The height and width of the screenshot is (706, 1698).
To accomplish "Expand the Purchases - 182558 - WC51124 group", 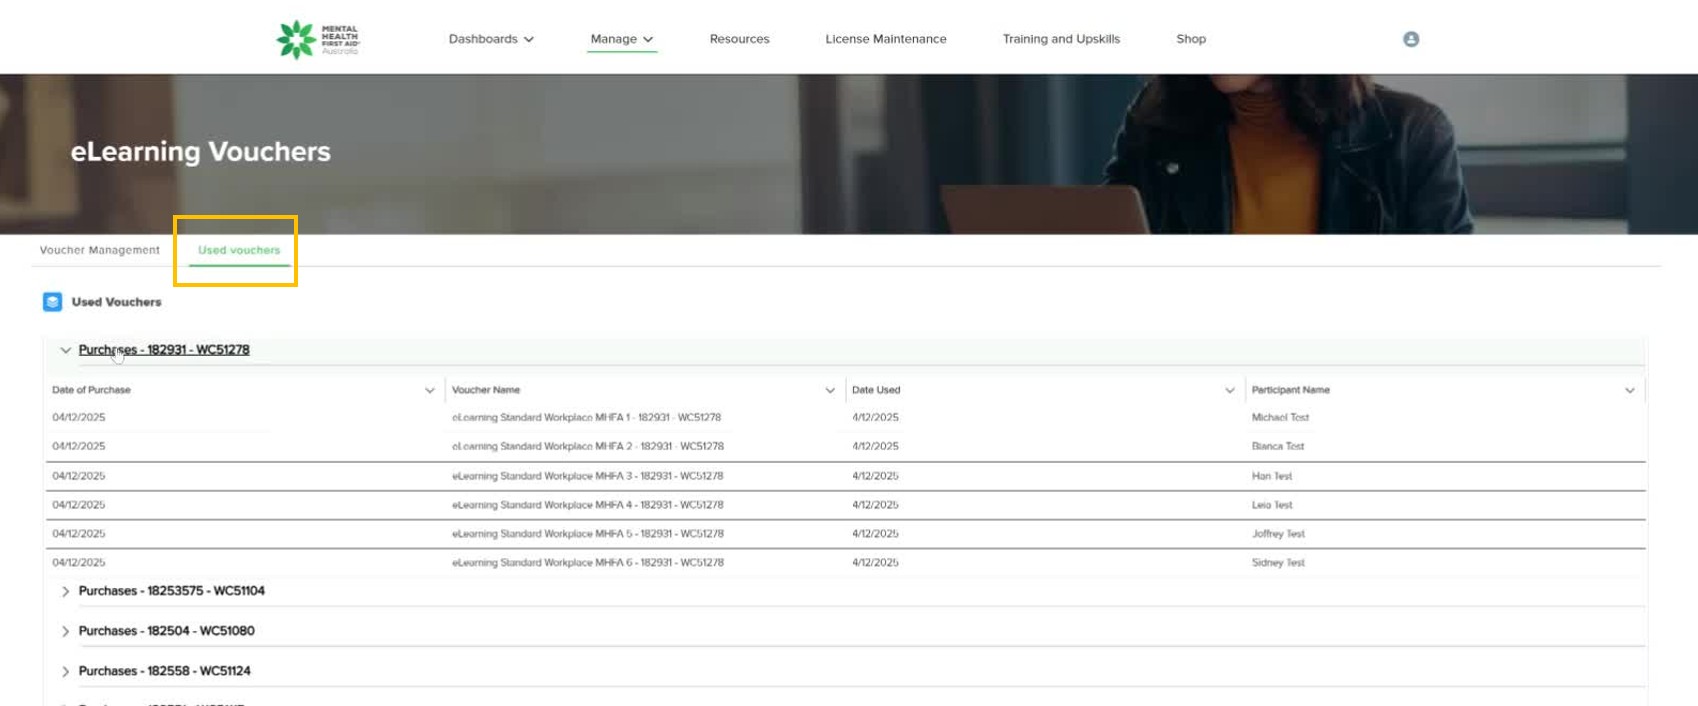I will coord(66,671).
